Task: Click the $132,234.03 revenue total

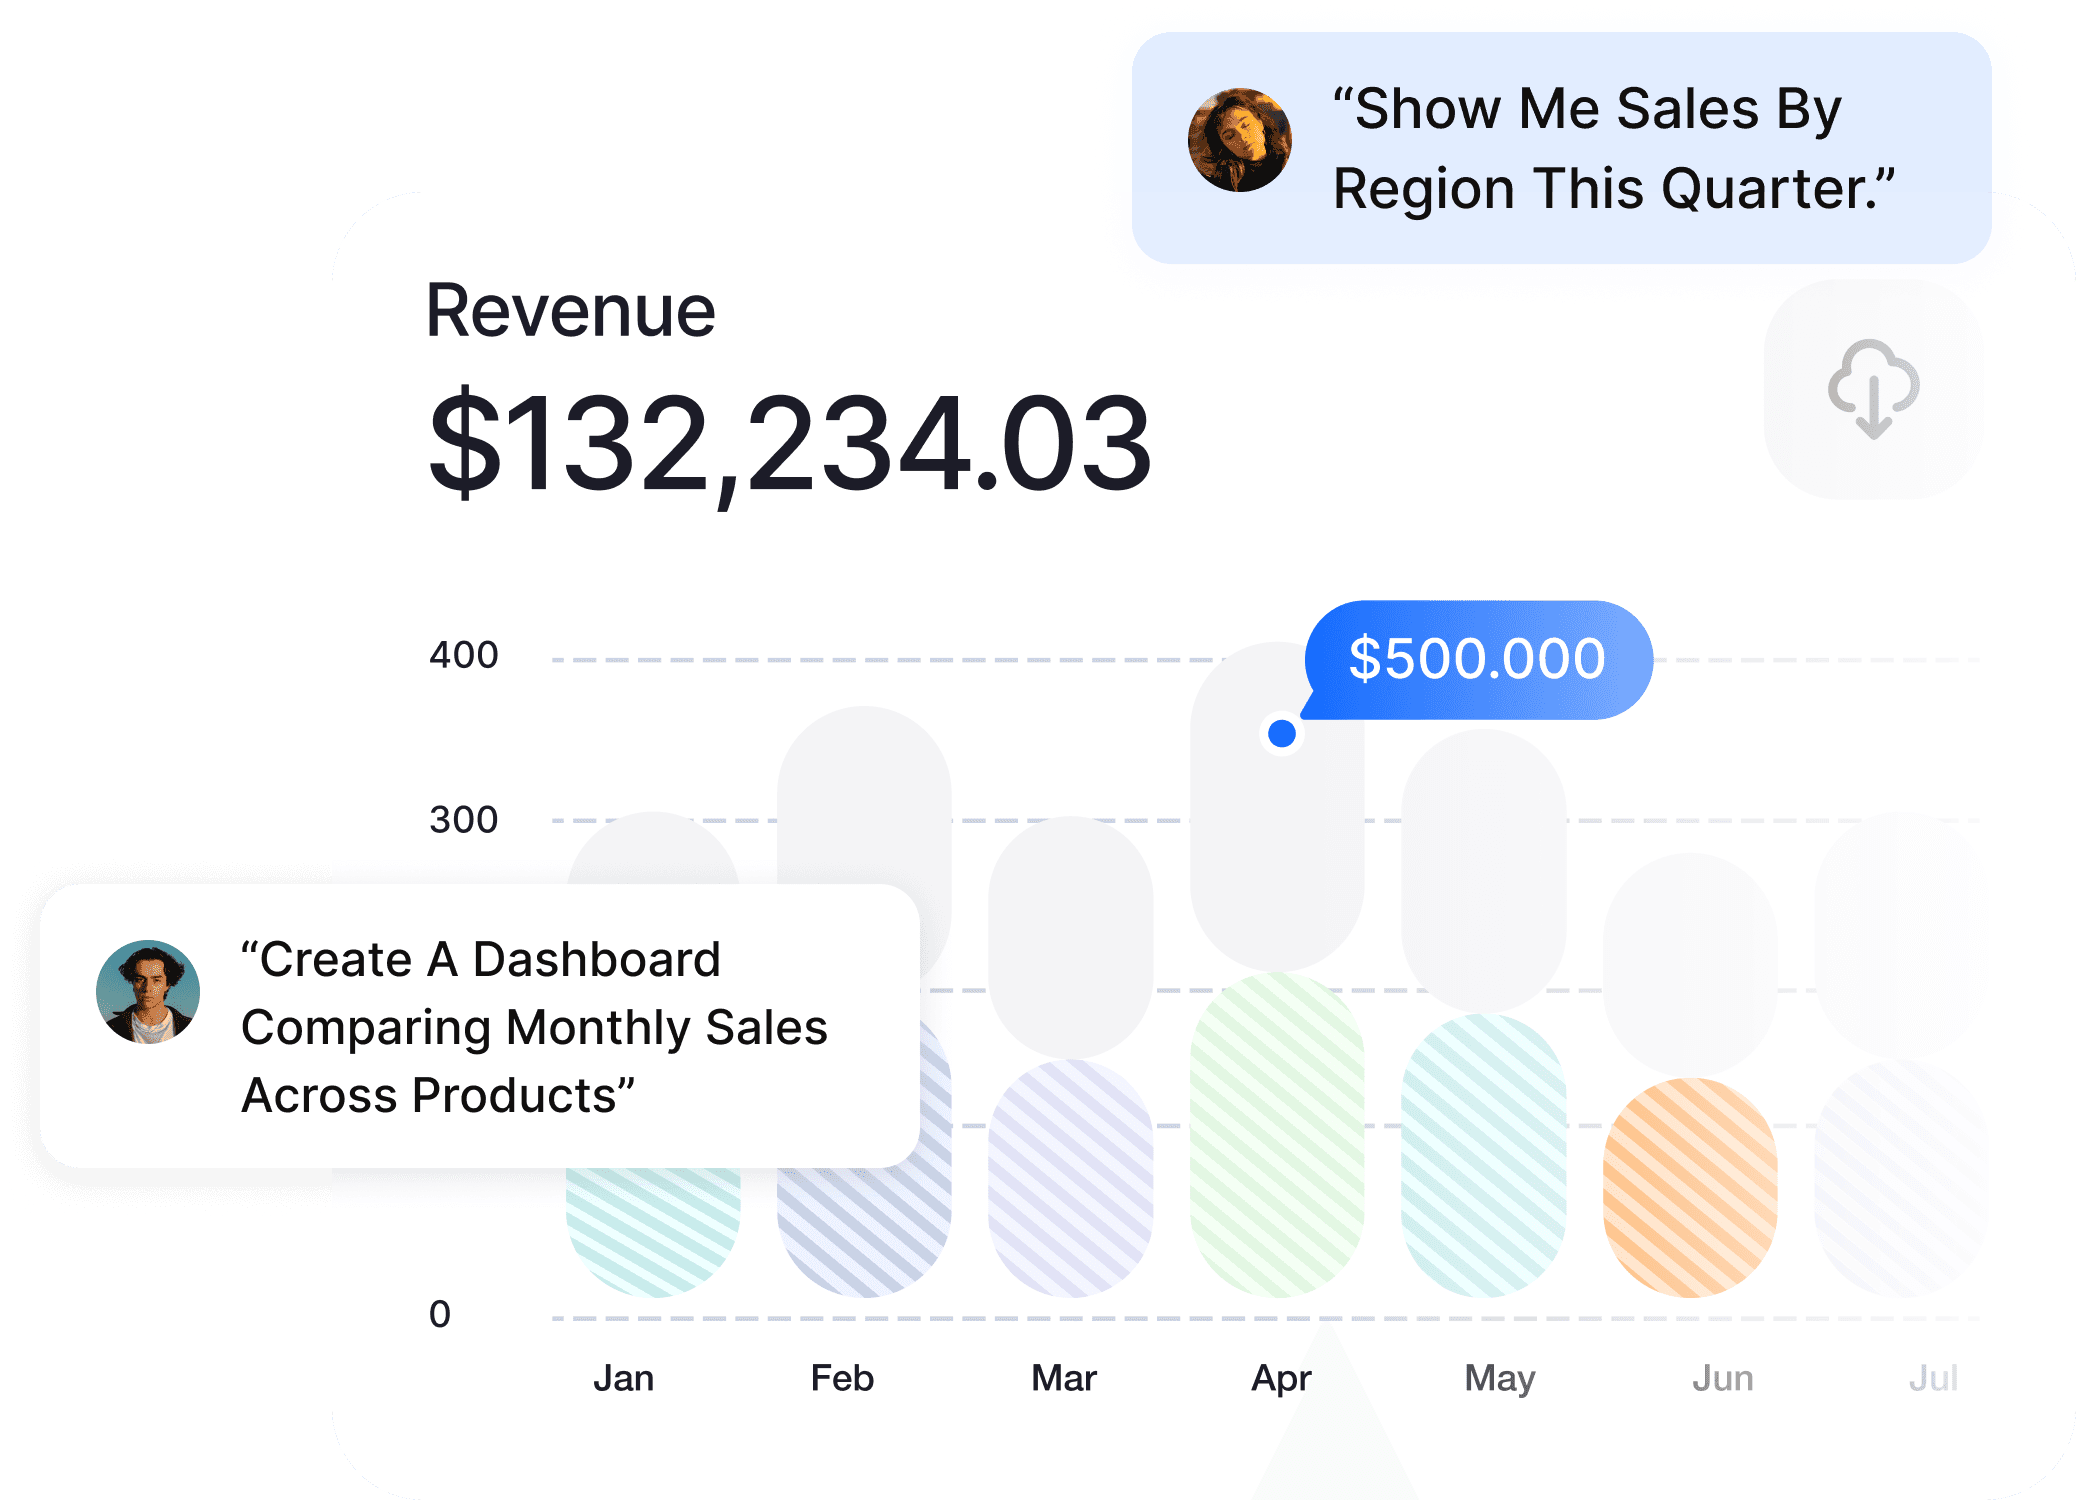Action: 789,443
